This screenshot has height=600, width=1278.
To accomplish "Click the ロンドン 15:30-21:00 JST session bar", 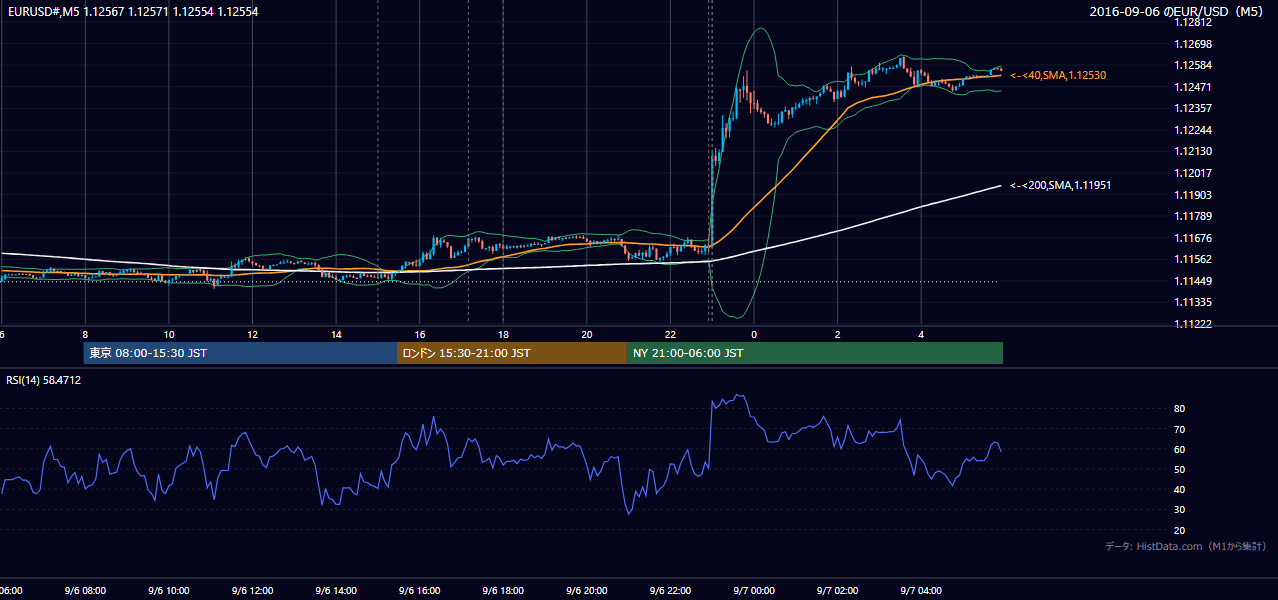I will click(x=512, y=353).
